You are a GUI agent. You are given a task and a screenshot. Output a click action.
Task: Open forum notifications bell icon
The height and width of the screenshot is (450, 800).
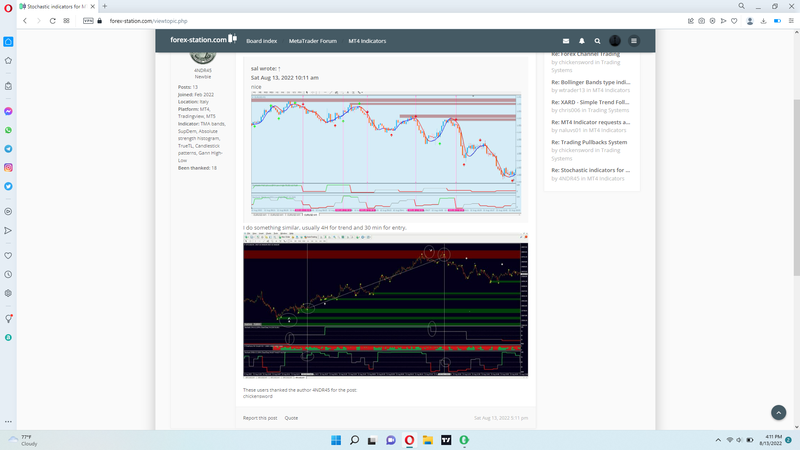tap(582, 41)
